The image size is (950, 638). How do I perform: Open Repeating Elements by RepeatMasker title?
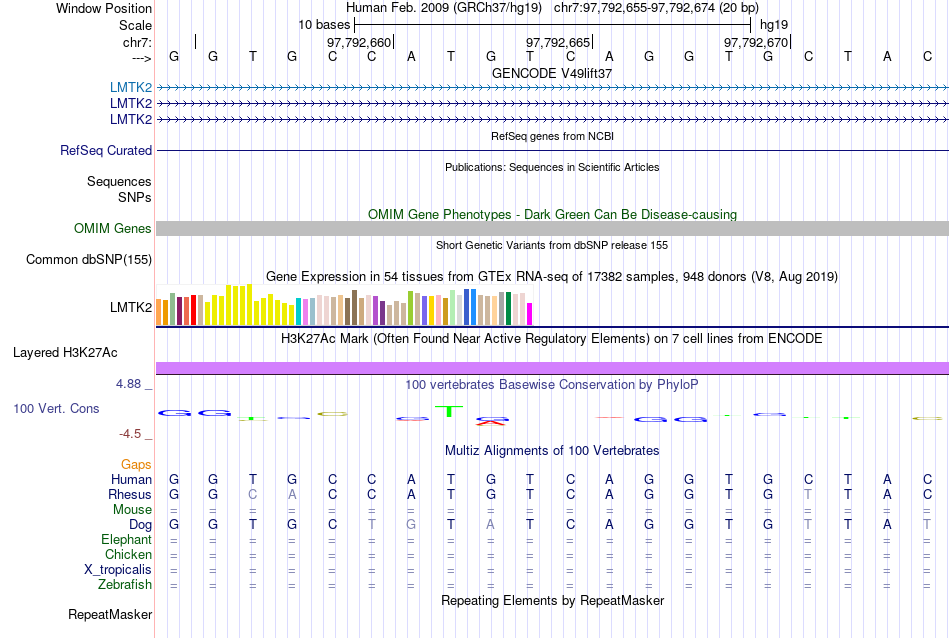click(552, 600)
